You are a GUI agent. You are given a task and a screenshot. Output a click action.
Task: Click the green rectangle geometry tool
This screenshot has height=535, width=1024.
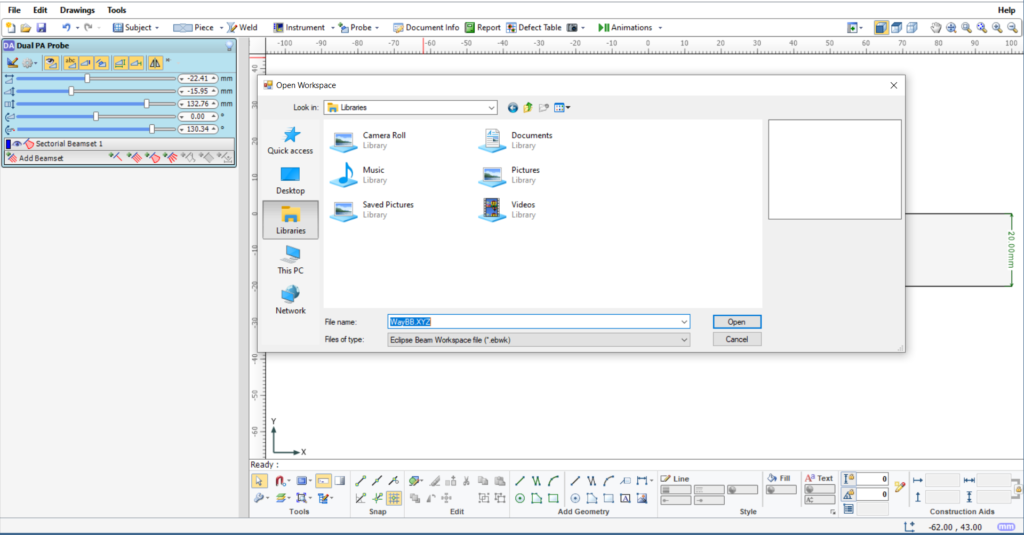[553, 498]
